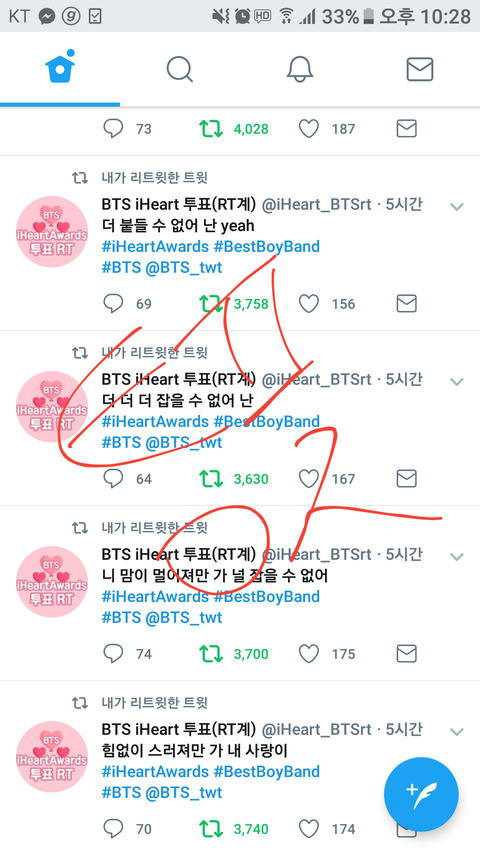Open the iHeartAwards profile avatar of third tweet
The height and width of the screenshot is (853, 480).
pyautogui.click(x=52, y=582)
